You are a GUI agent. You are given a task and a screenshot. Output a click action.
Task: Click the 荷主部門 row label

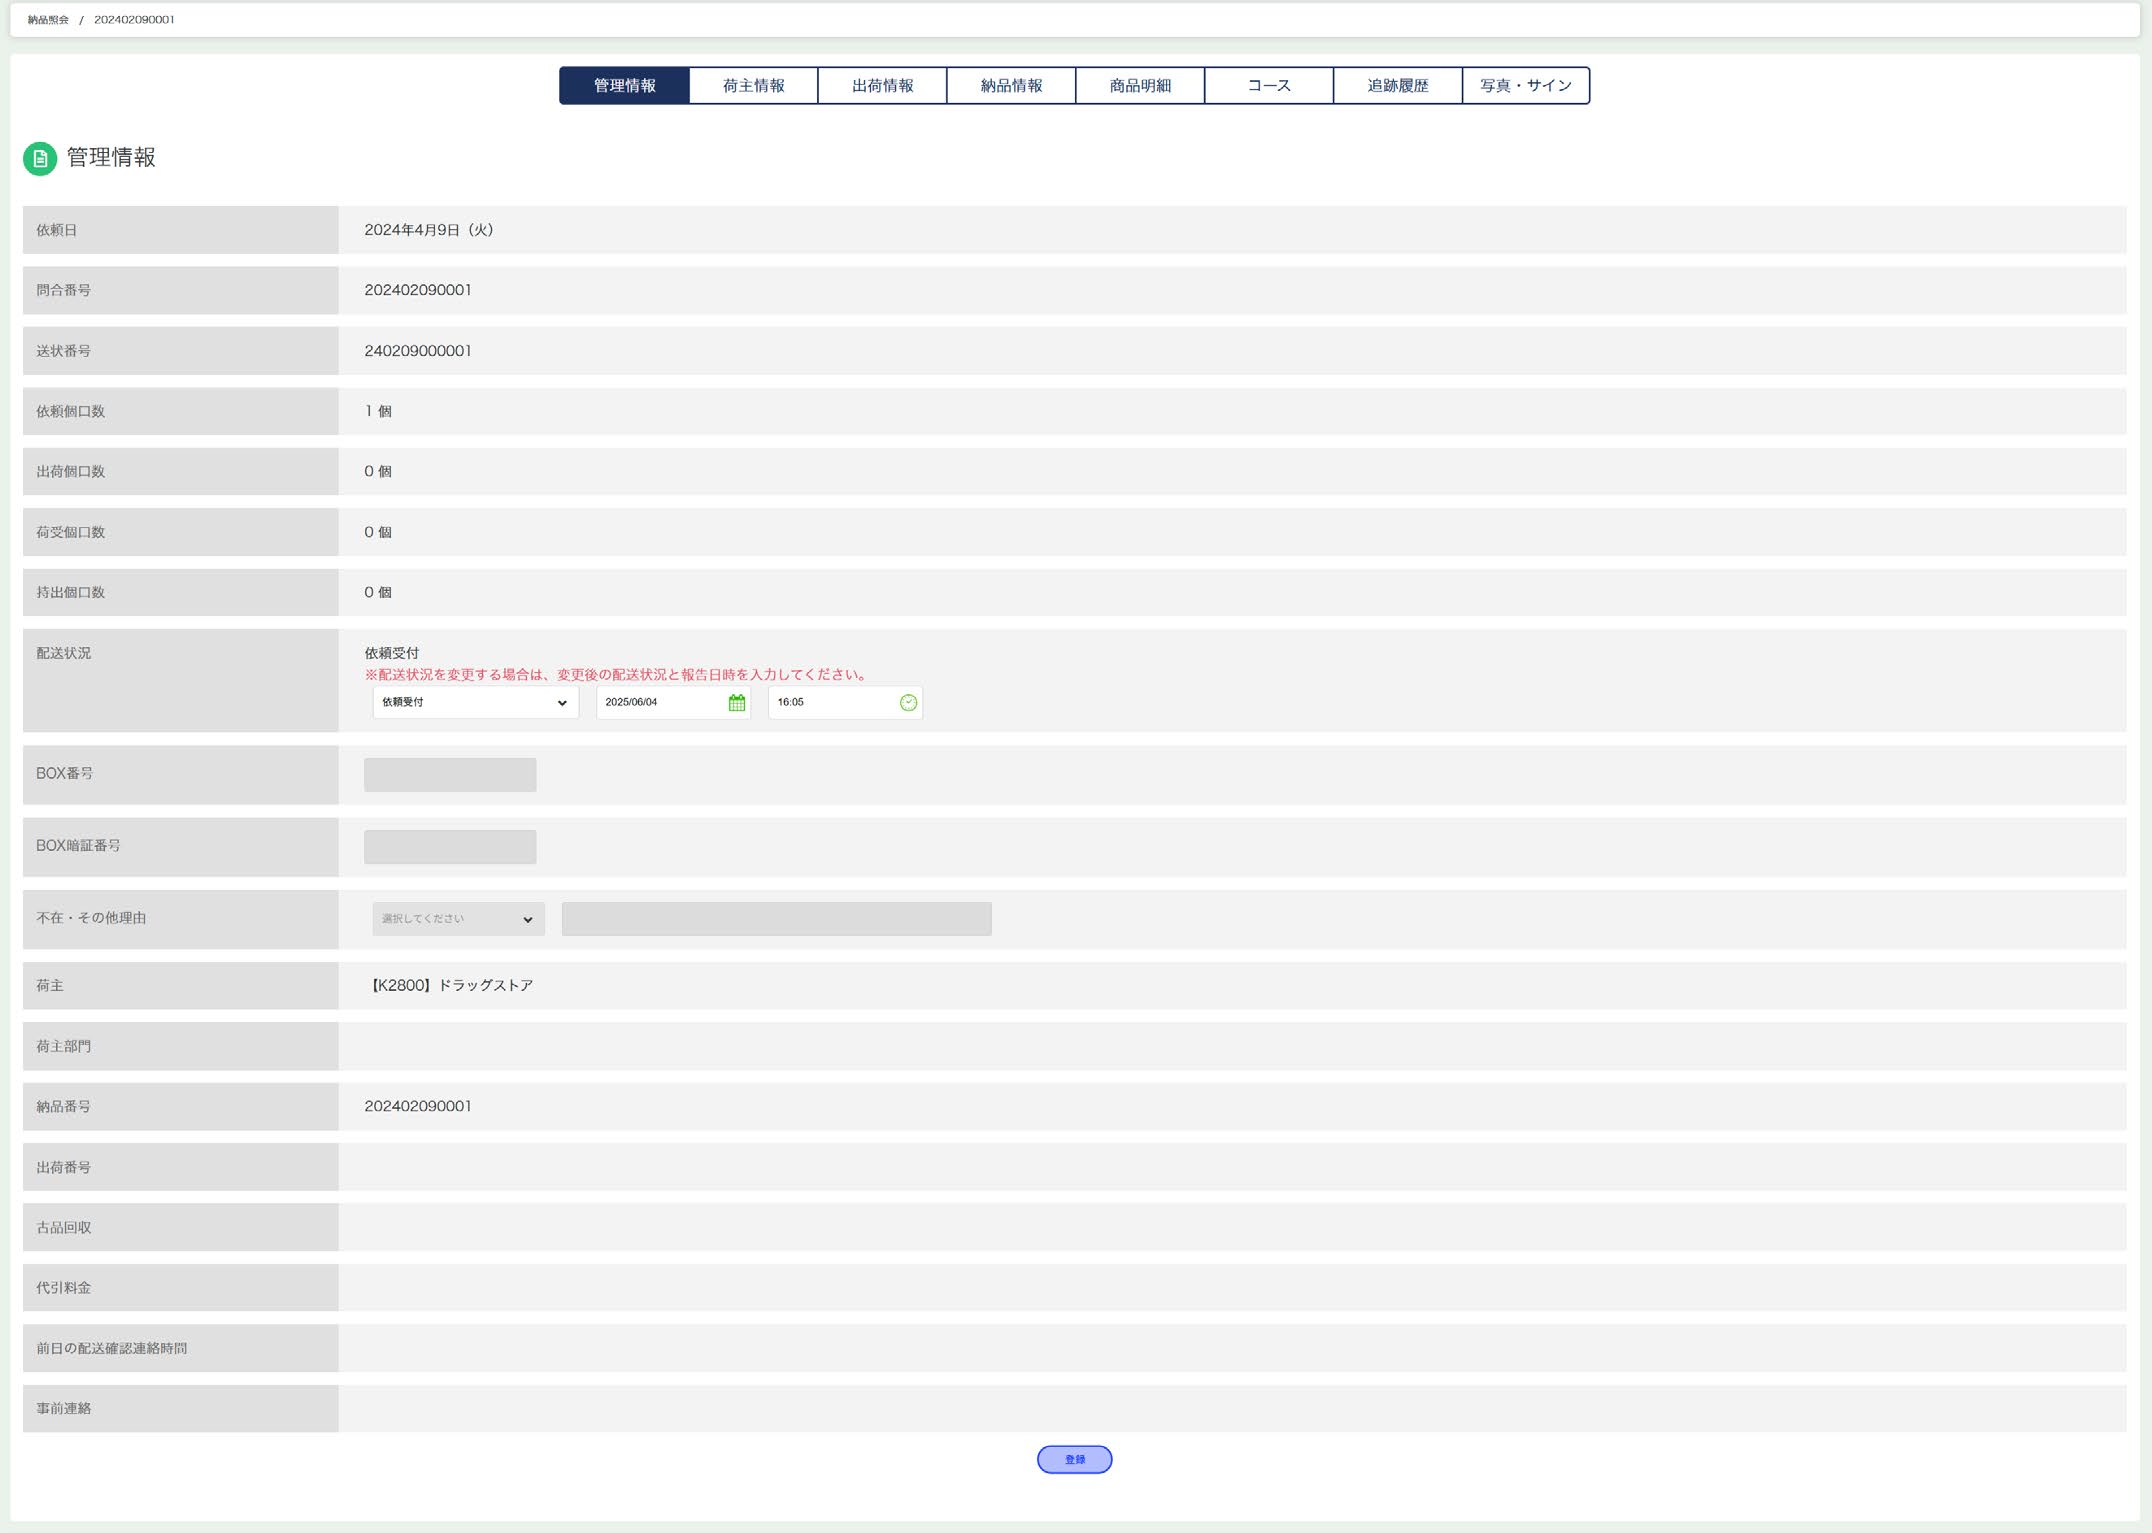(x=64, y=1046)
